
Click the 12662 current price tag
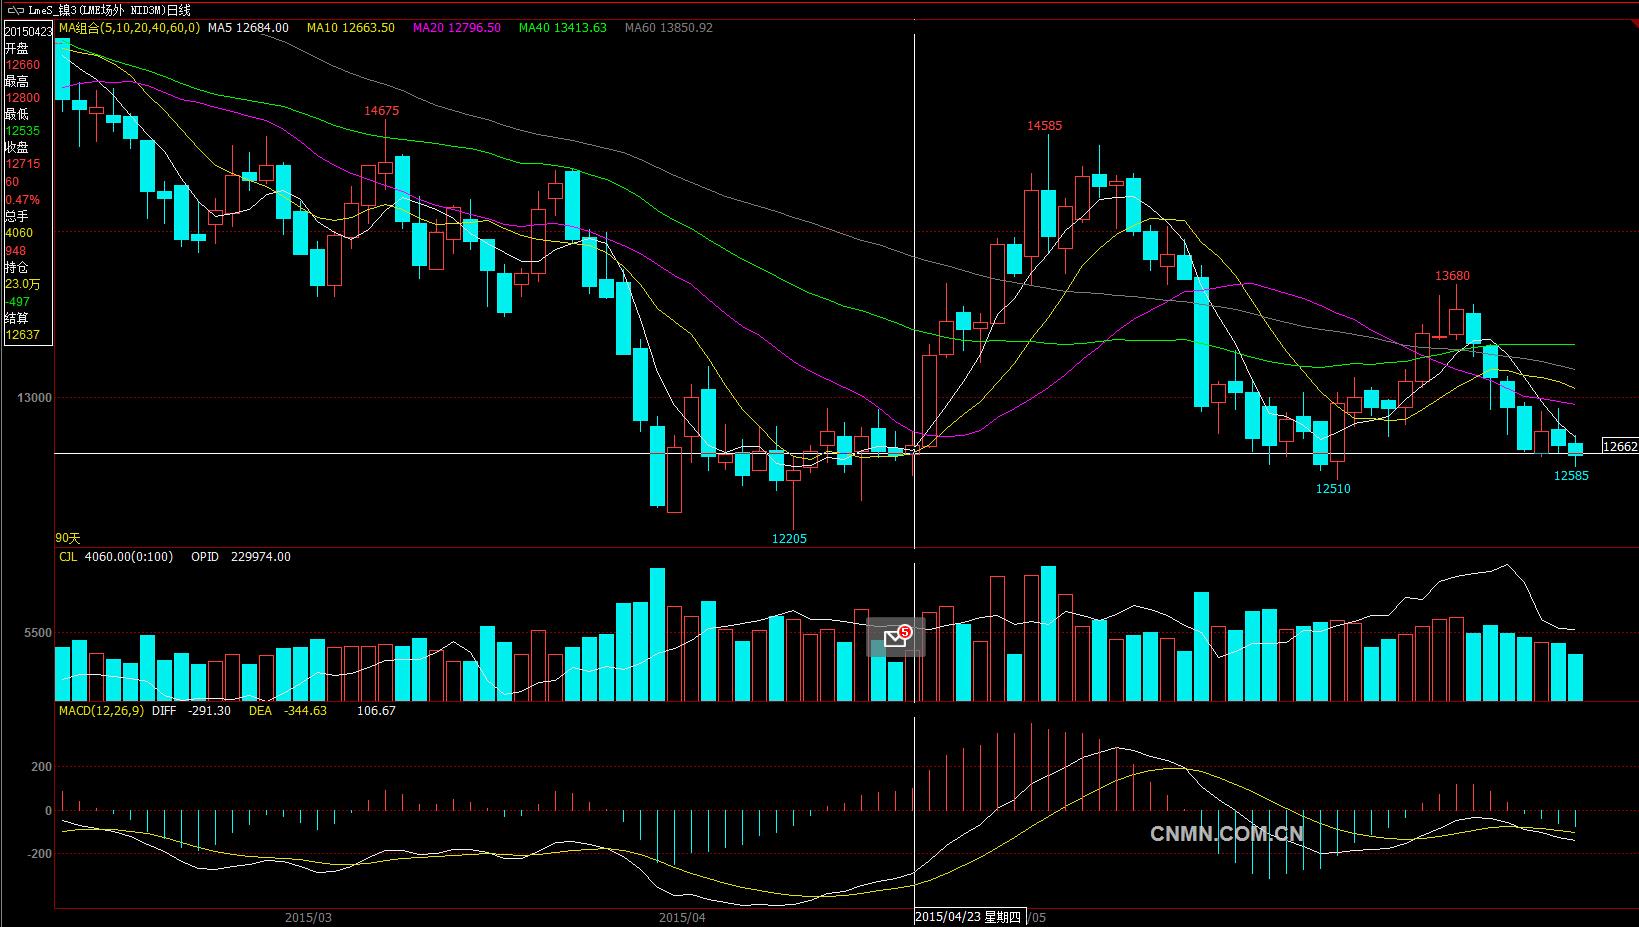pos(1619,447)
